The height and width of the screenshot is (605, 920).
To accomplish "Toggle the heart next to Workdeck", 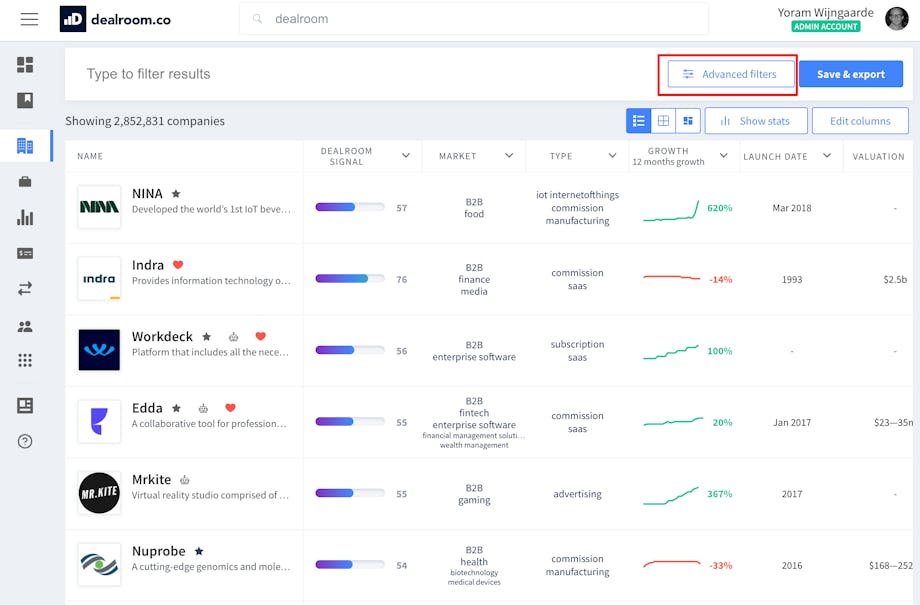I will [x=261, y=336].
